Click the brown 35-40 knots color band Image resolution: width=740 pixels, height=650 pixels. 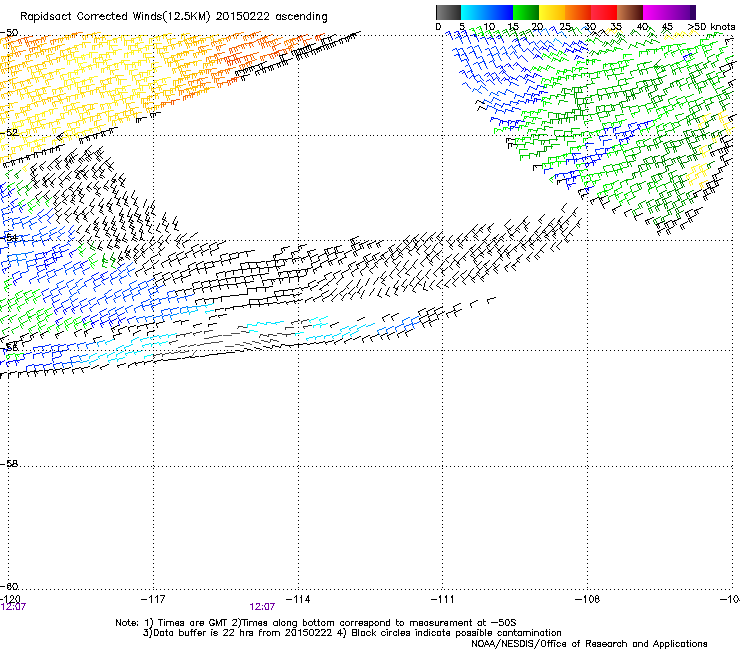[630, 12]
